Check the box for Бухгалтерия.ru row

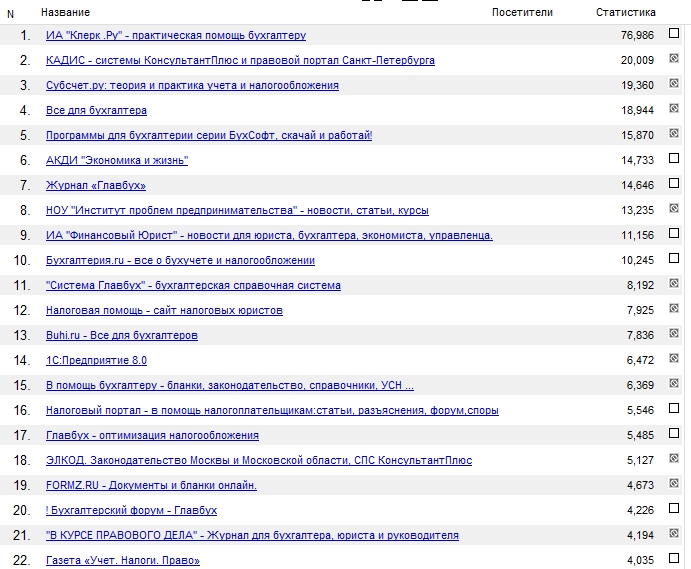674,258
